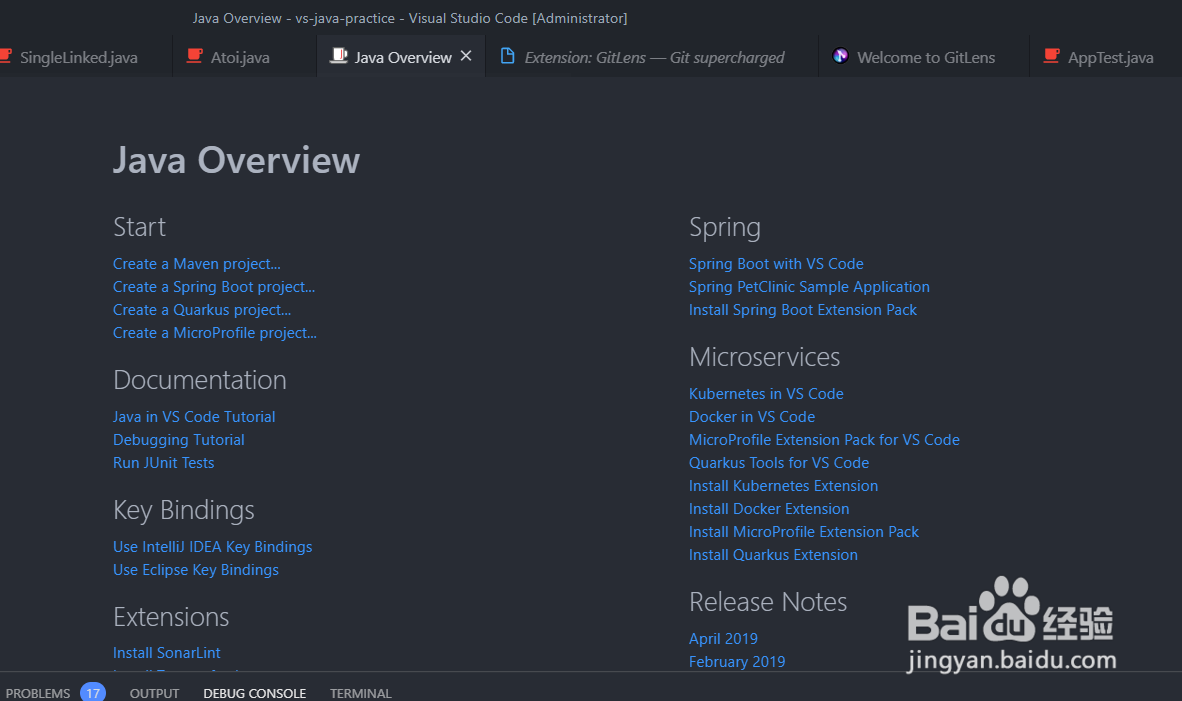The height and width of the screenshot is (701, 1182).
Task: Click the Spring section heading
Action: click(725, 228)
